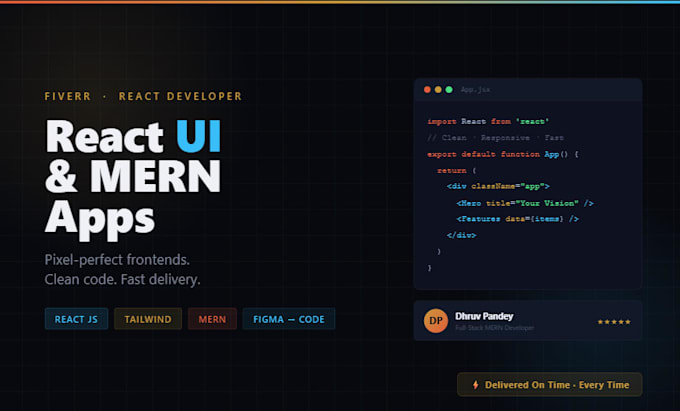Click the TAILWIND tag badge
Screen dimensions: 680x411
pyautogui.click(x=148, y=319)
